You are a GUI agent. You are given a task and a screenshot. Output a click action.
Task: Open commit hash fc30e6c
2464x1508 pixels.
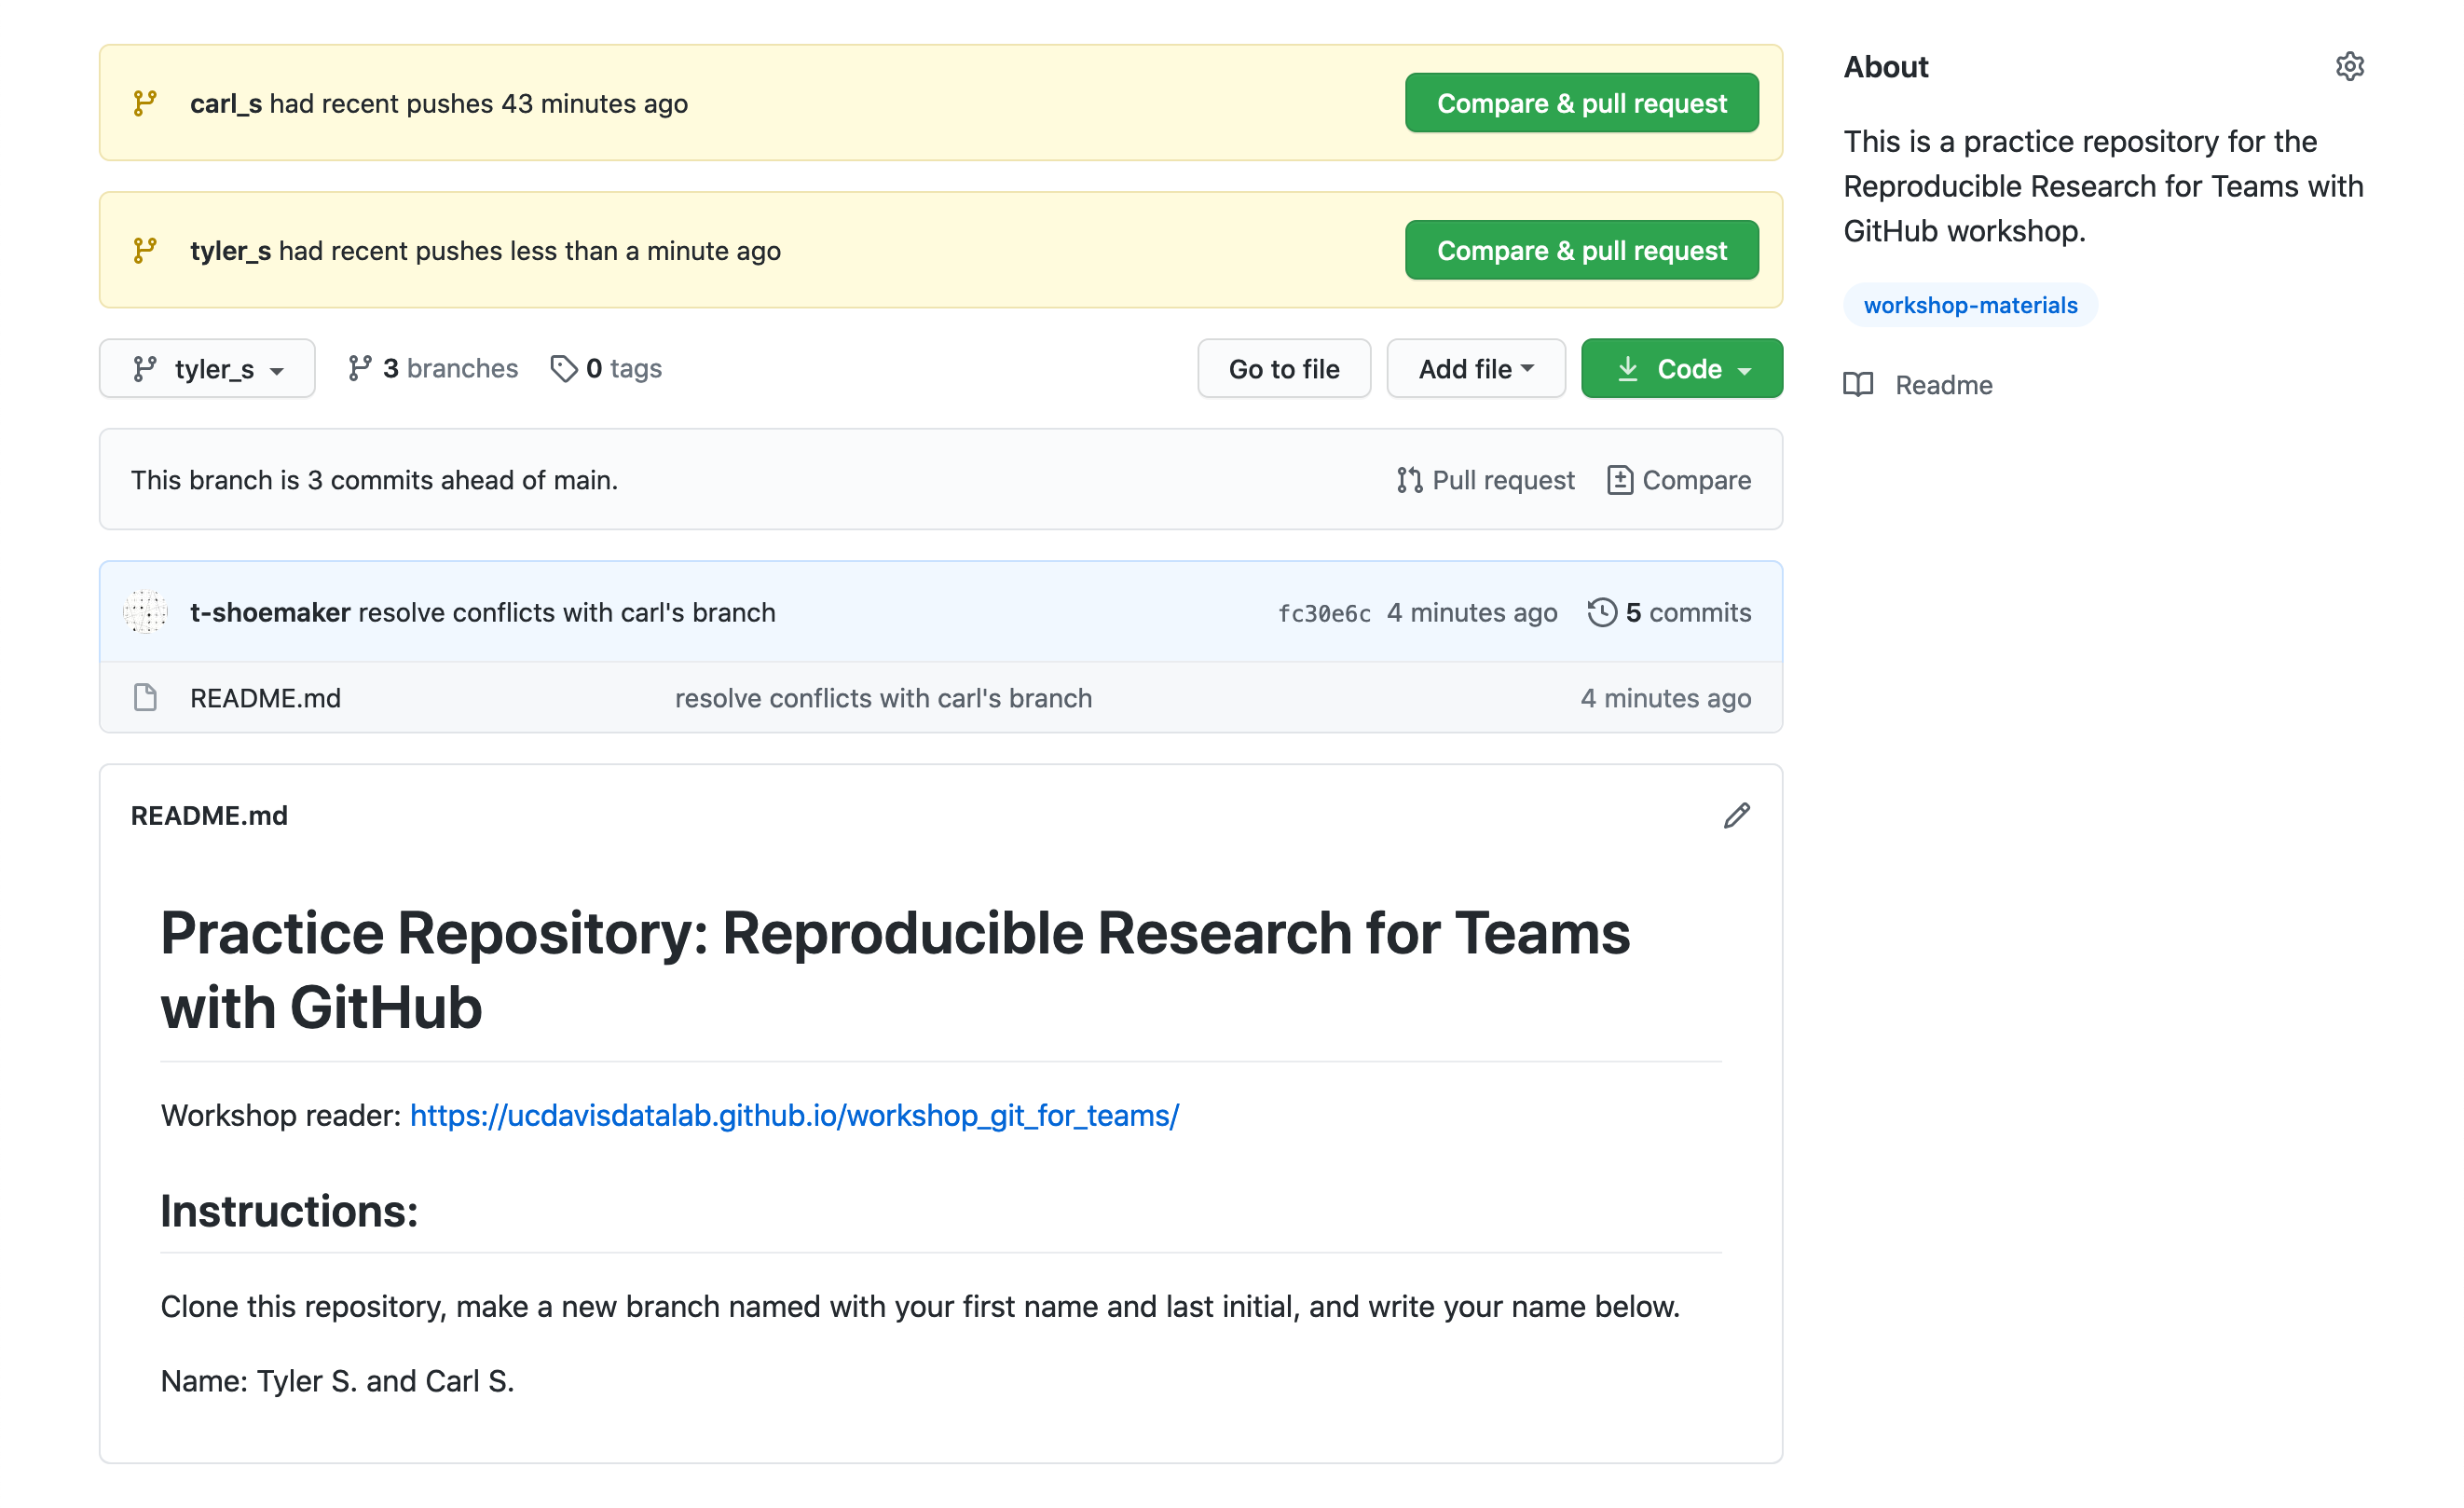1324,613
